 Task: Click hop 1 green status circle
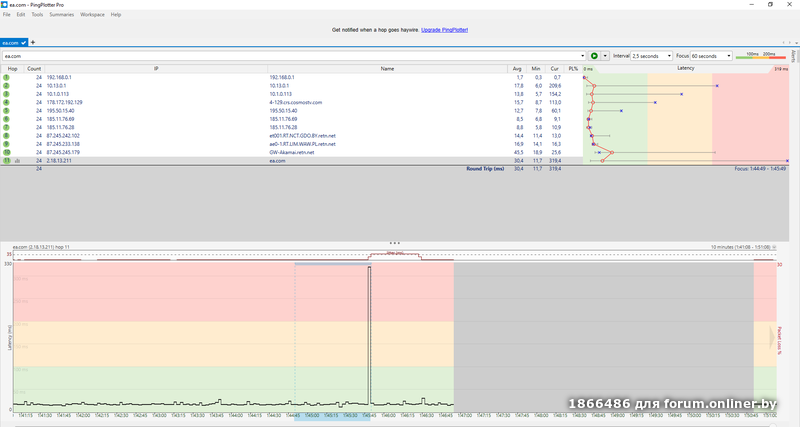(x=6, y=77)
